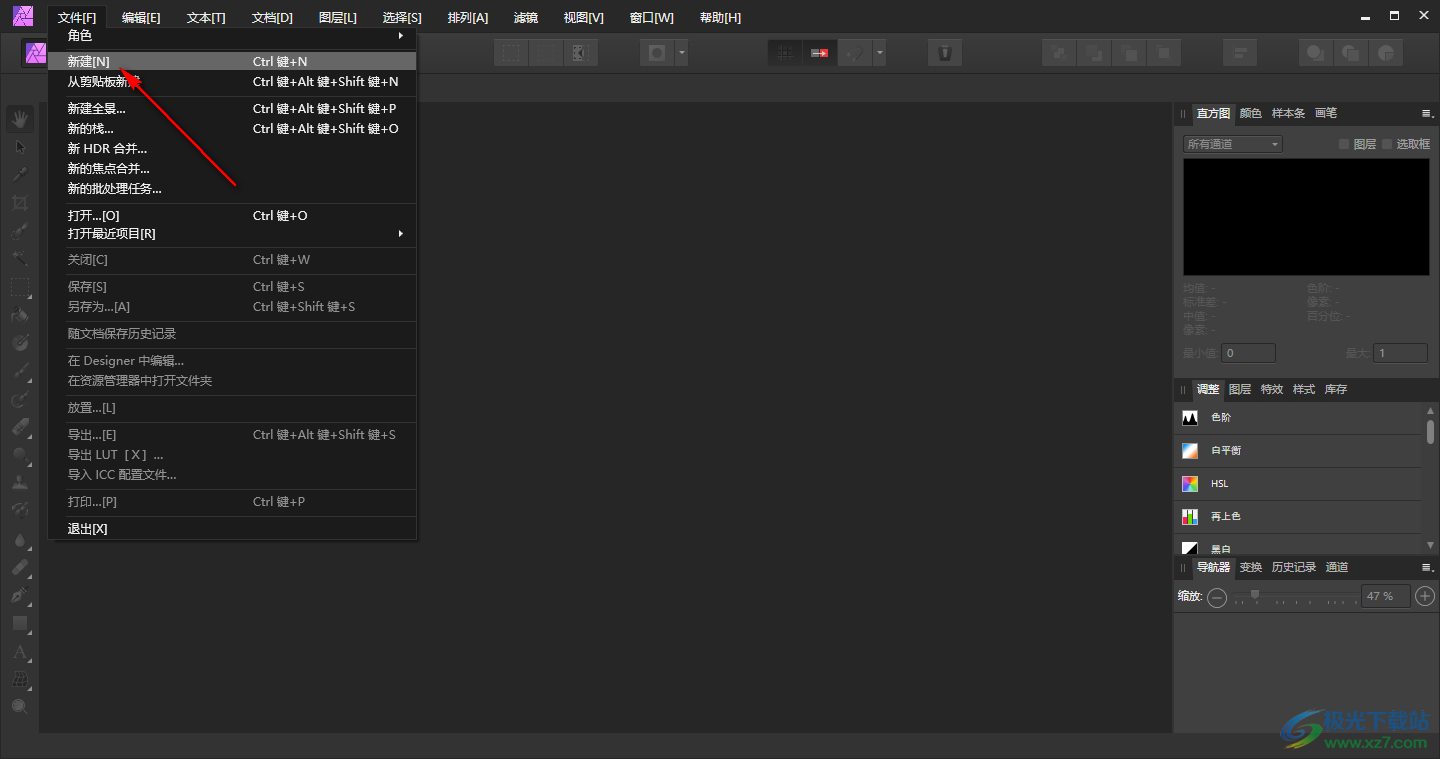Open the 所有通道 channel dropdown
The width and height of the screenshot is (1440, 759).
[x=1232, y=144]
